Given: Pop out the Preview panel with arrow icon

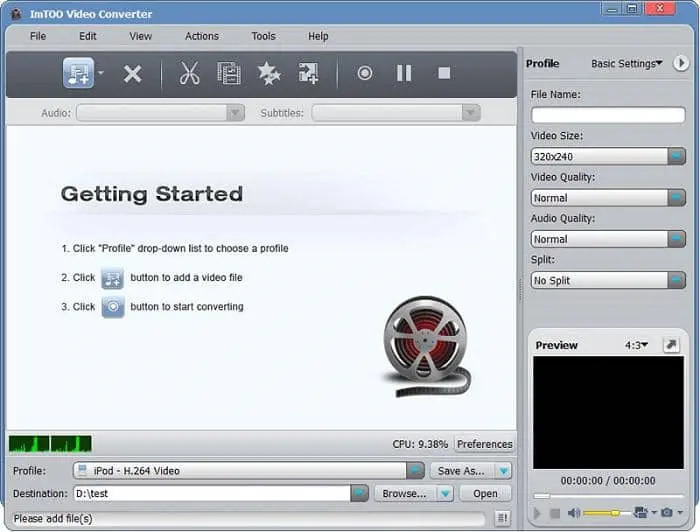Looking at the screenshot, I should tap(670, 345).
